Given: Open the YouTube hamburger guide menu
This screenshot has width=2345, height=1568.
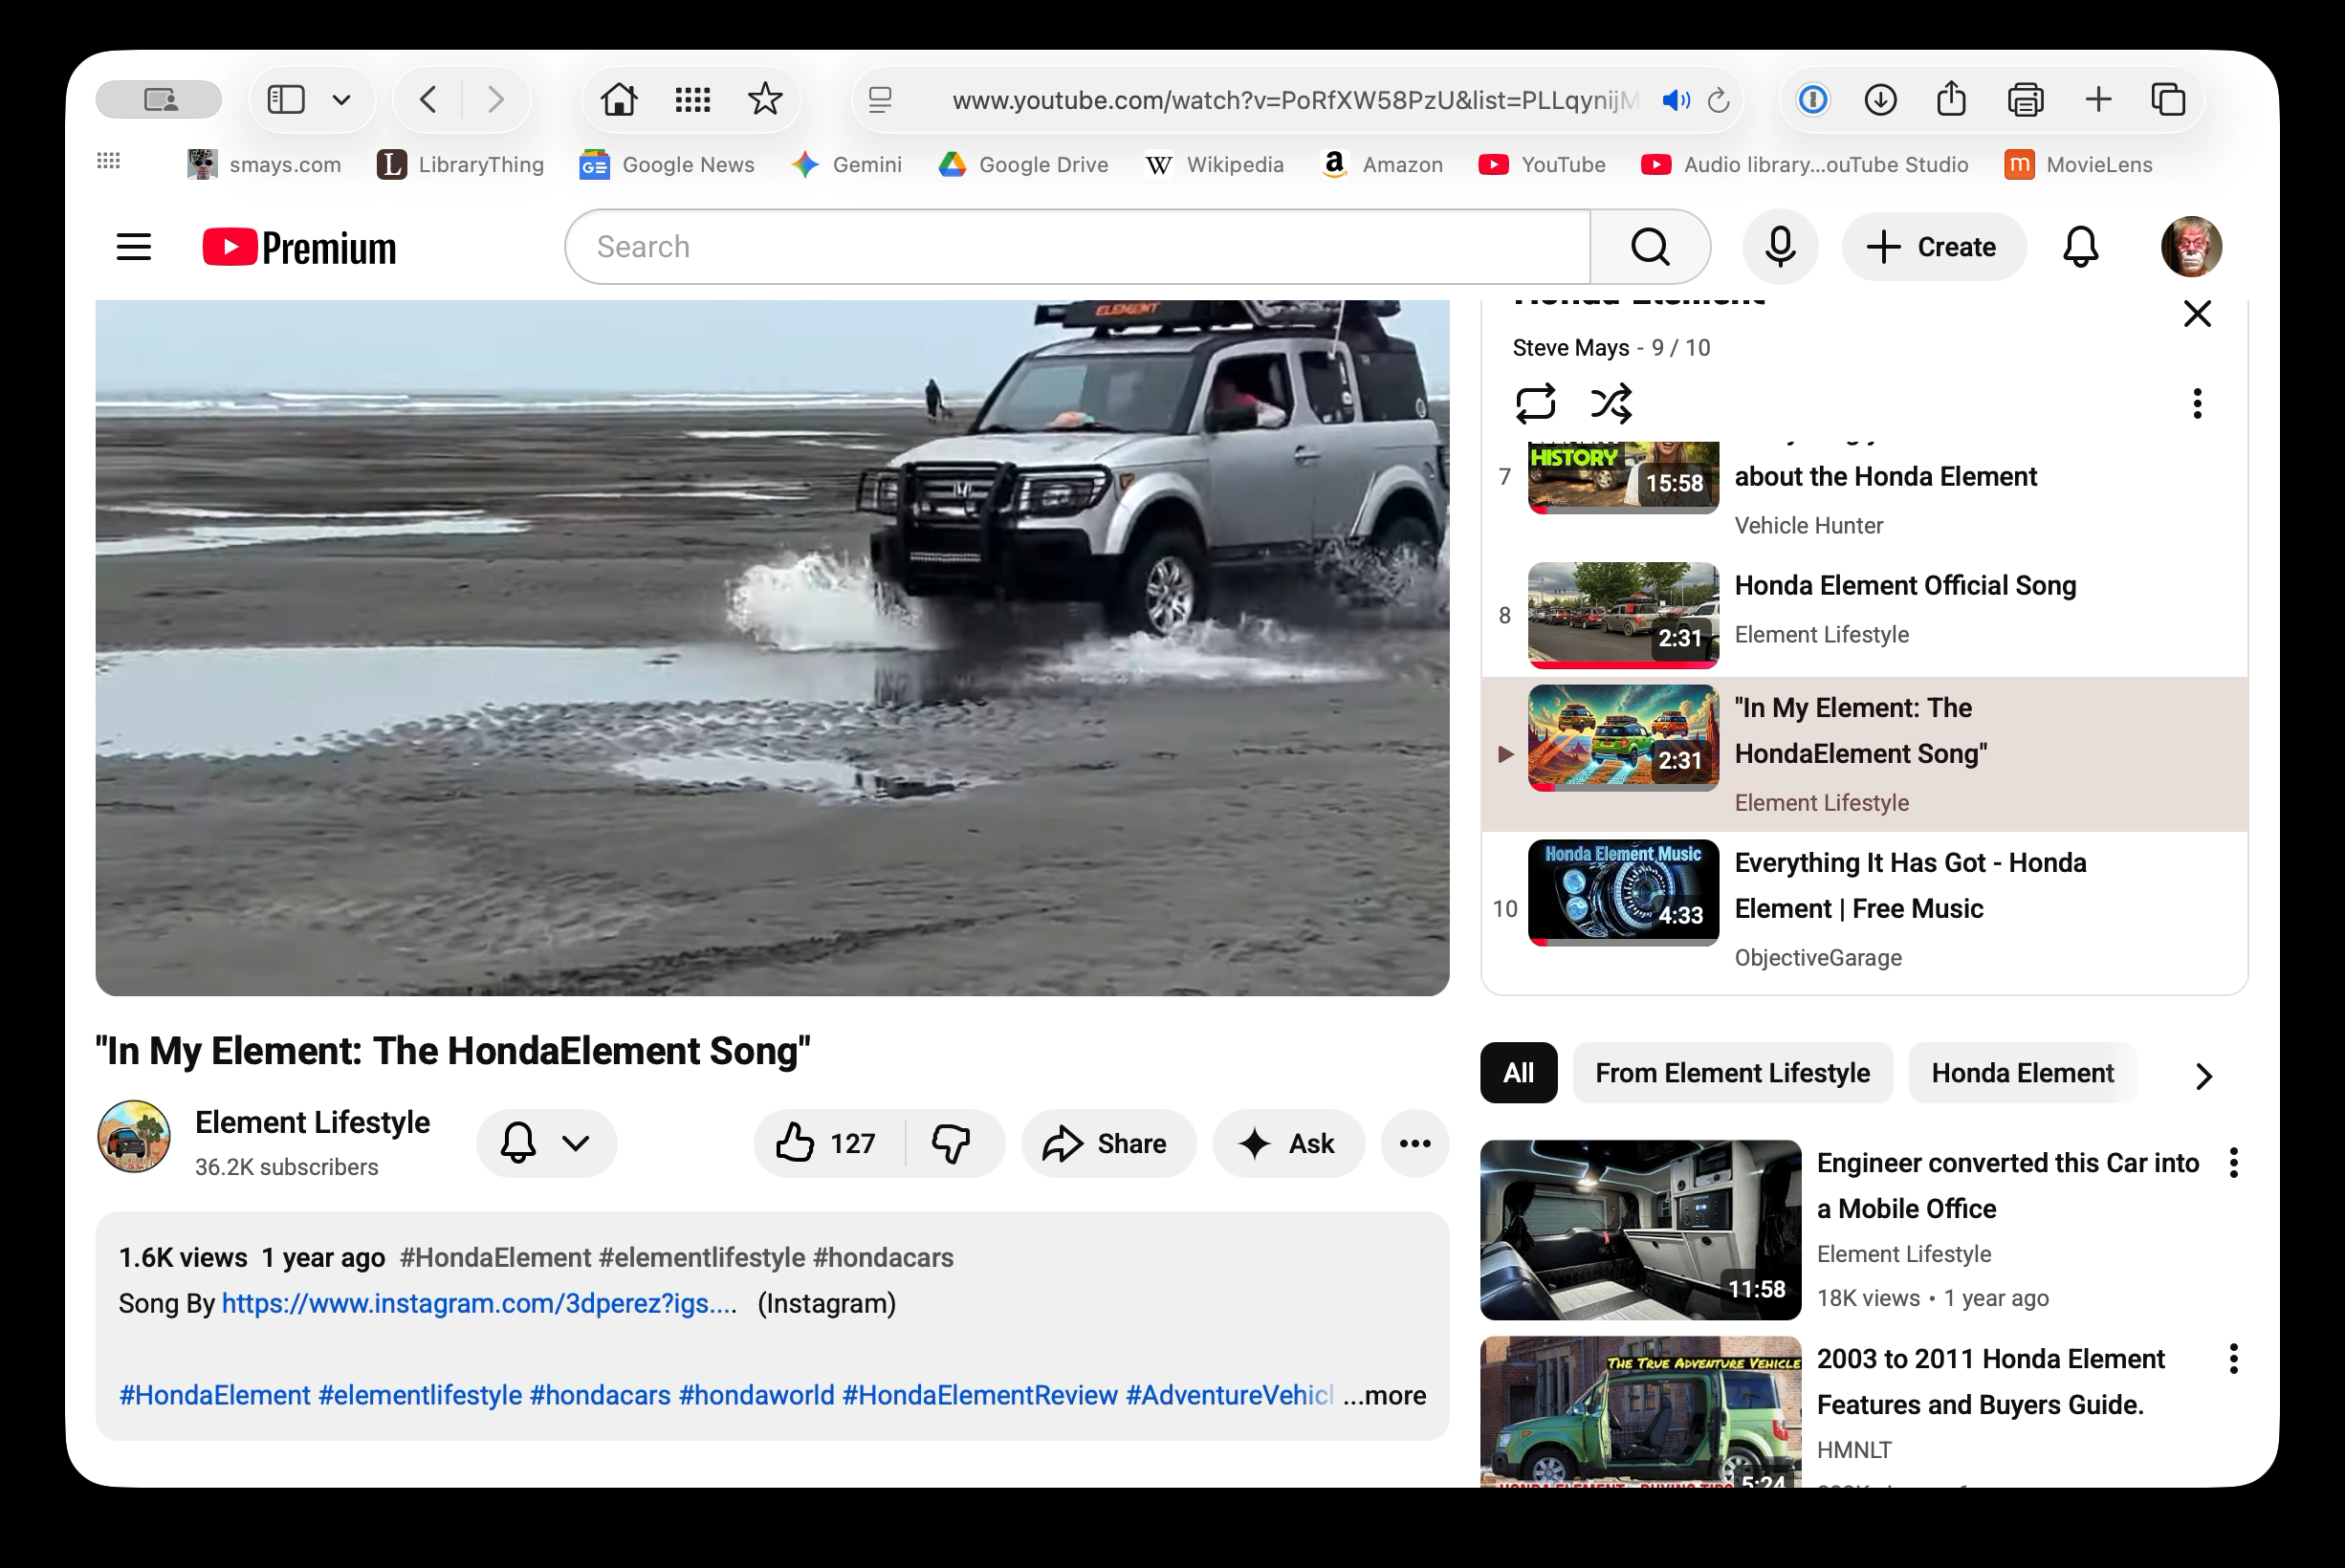Looking at the screenshot, I should click(133, 246).
